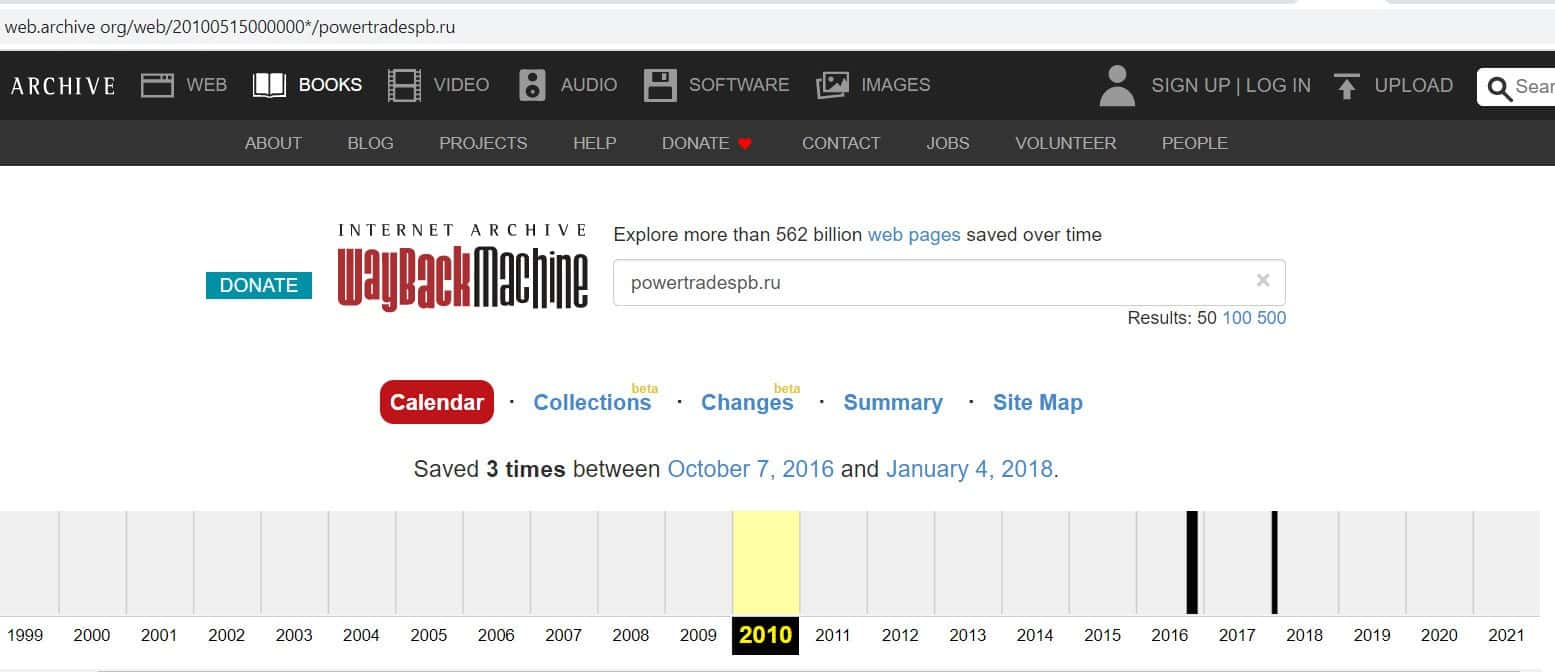Click the Upload arrow icon
This screenshot has height=672, width=1555.
coord(1347,86)
